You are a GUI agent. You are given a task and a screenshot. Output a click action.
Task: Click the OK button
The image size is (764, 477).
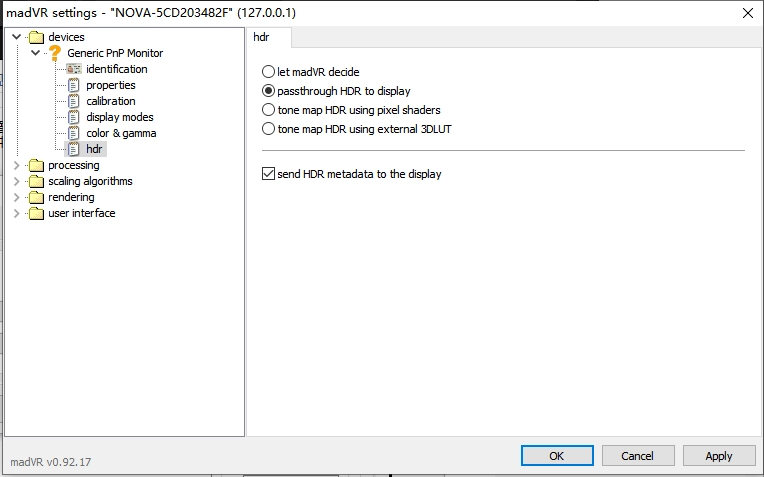557,456
